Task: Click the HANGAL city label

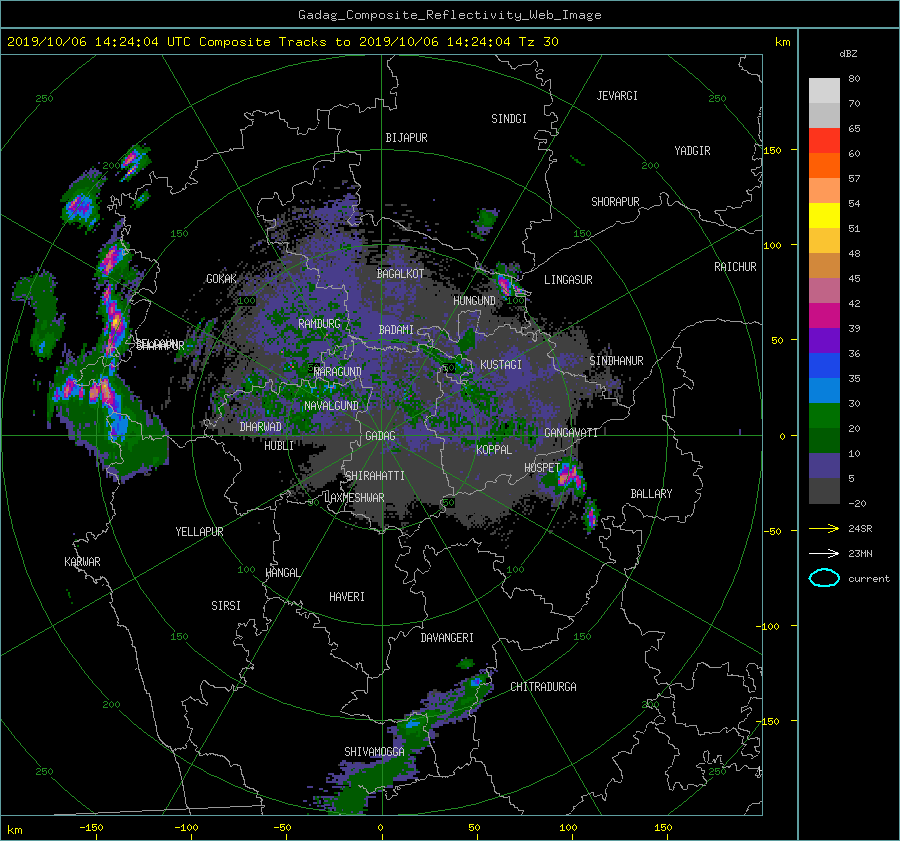Action: [283, 573]
